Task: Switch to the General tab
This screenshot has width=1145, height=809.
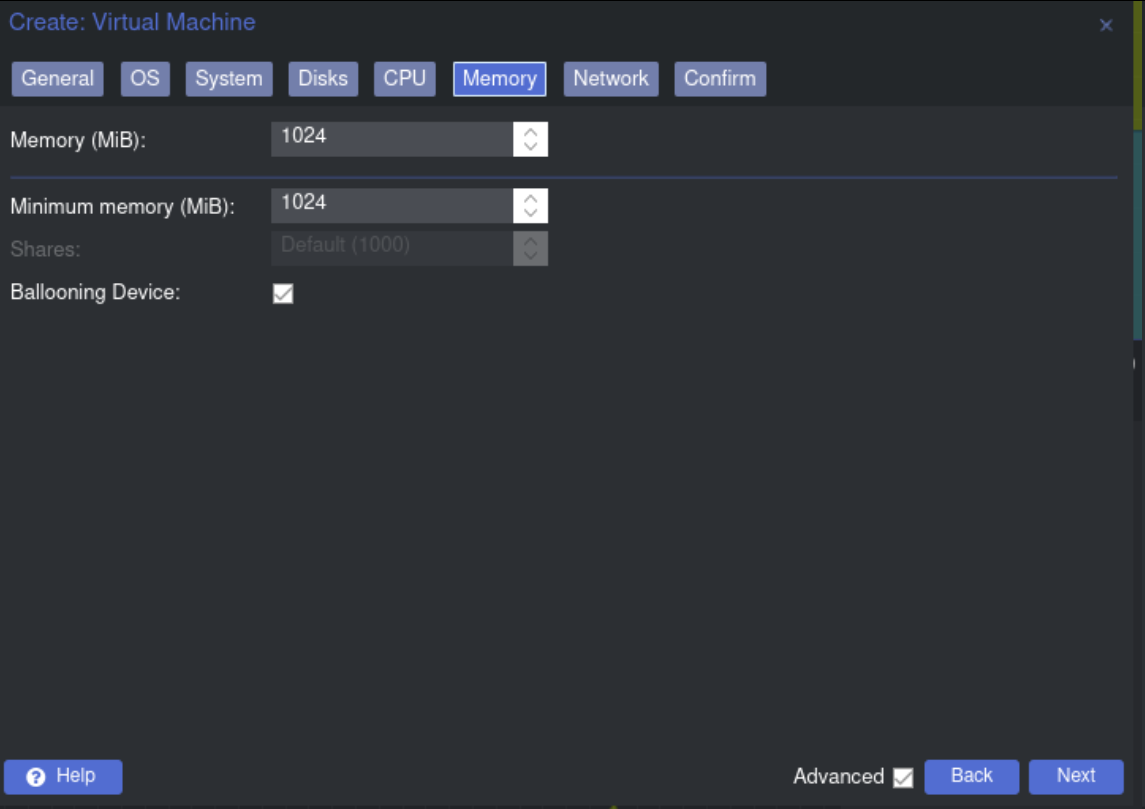Action: [58, 79]
